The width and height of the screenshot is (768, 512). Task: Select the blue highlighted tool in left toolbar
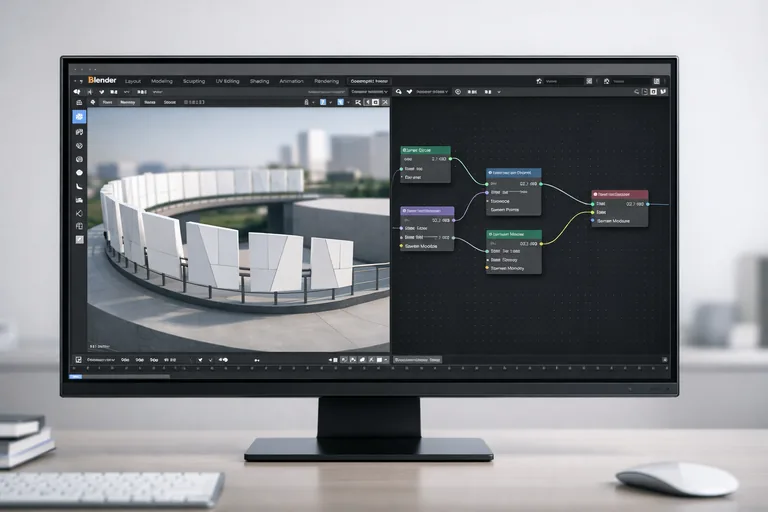click(x=79, y=117)
